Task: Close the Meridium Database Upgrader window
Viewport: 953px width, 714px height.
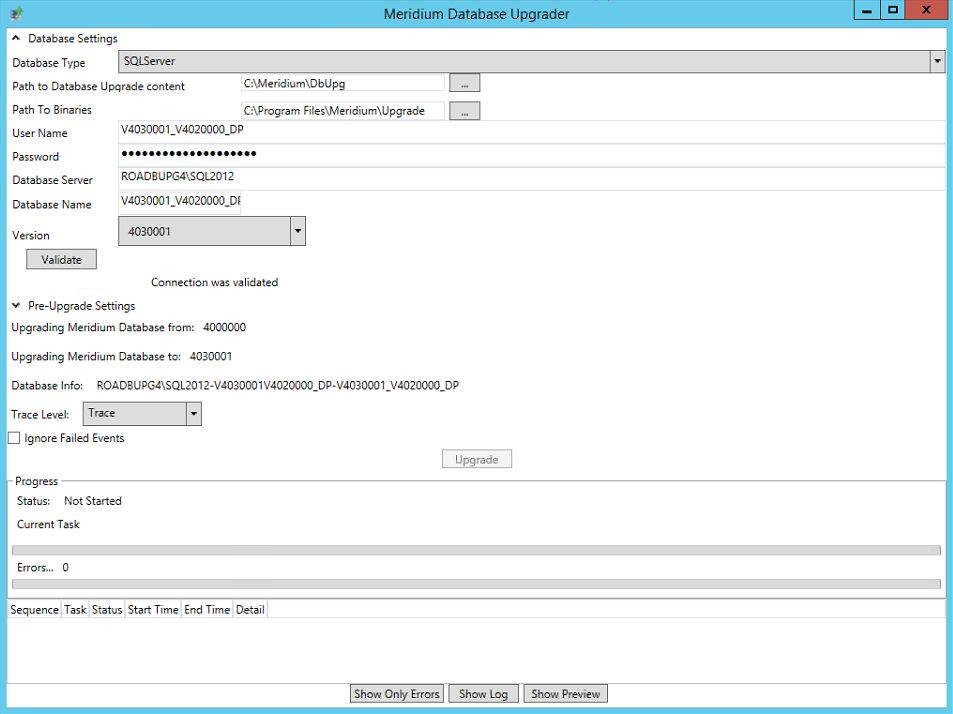Action: (926, 10)
